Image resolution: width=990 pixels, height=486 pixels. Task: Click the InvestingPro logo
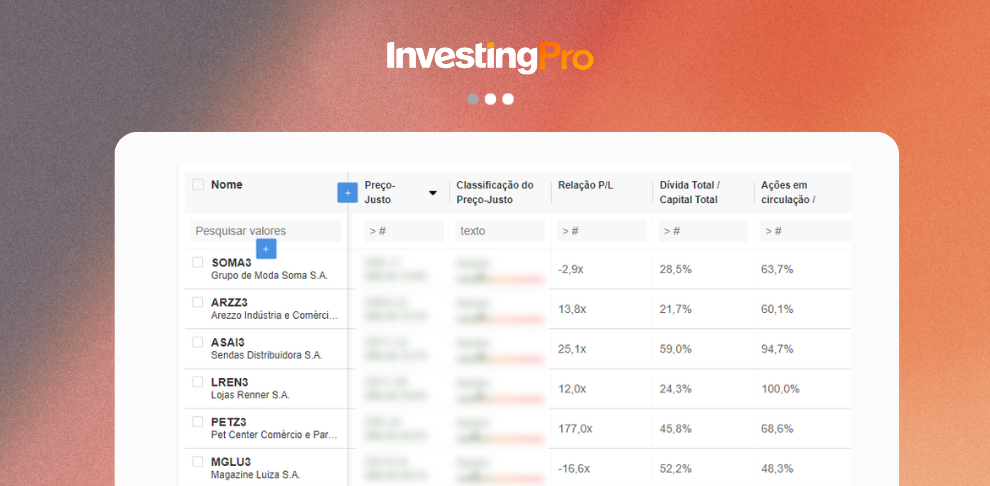click(x=490, y=57)
